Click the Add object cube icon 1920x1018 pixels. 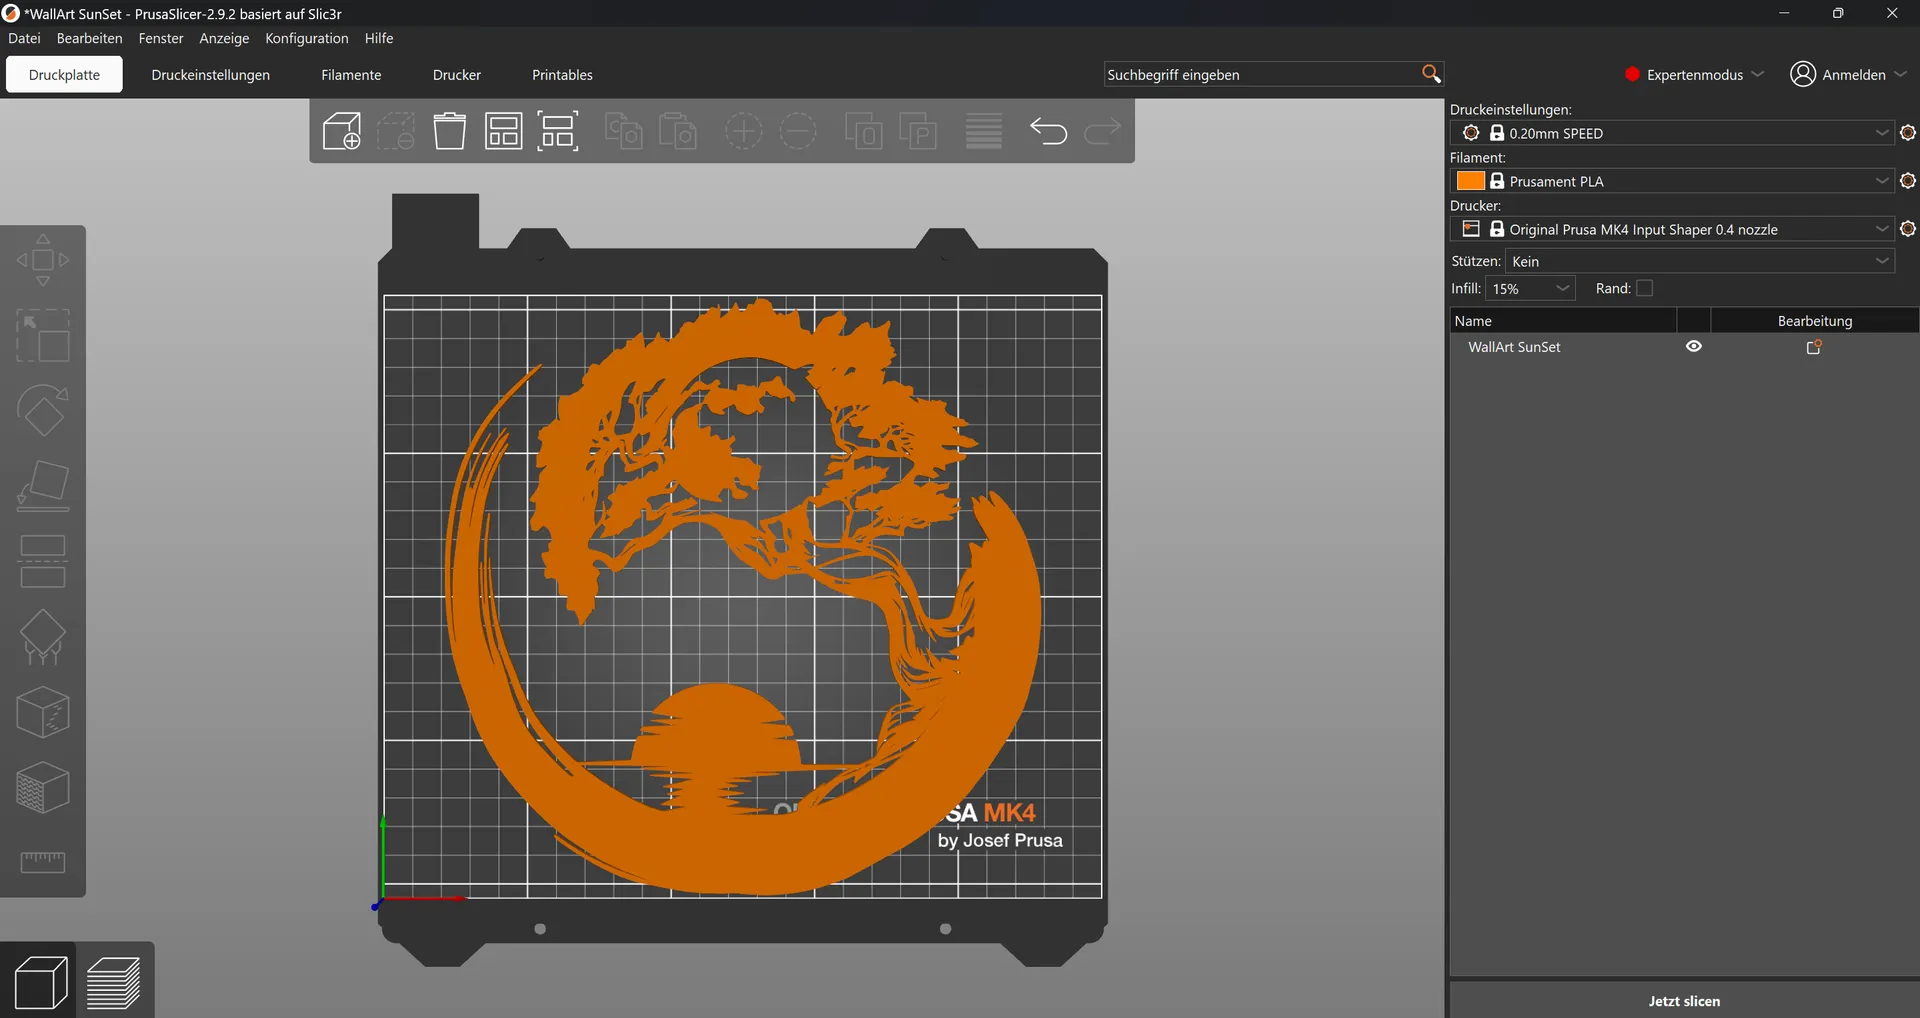coord(341,131)
